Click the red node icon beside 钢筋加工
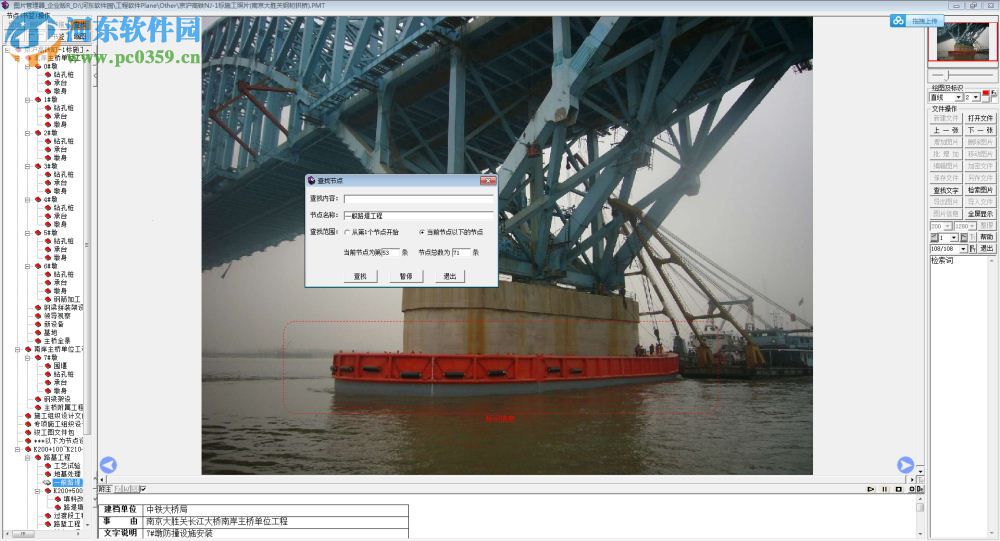 pyautogui.click(x=48, y=299)
